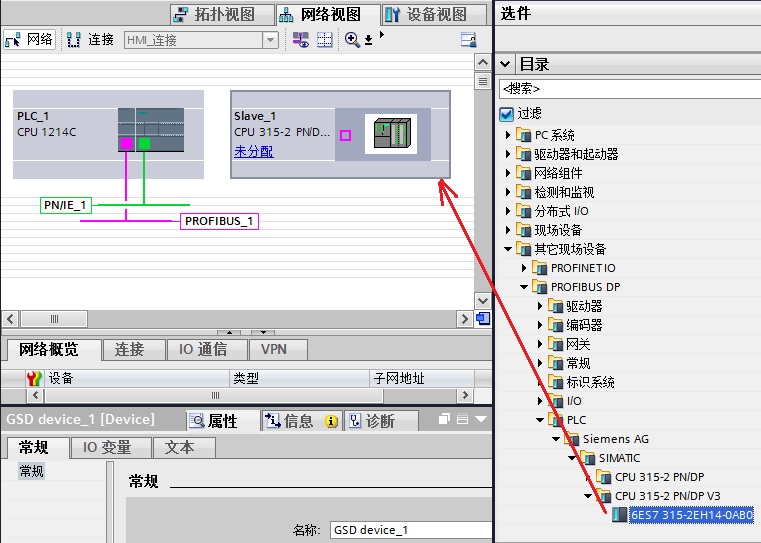761x543 pixels.
Task: Collapse the PROFIBUS DP catalog folder
Action: pos(524,287)
